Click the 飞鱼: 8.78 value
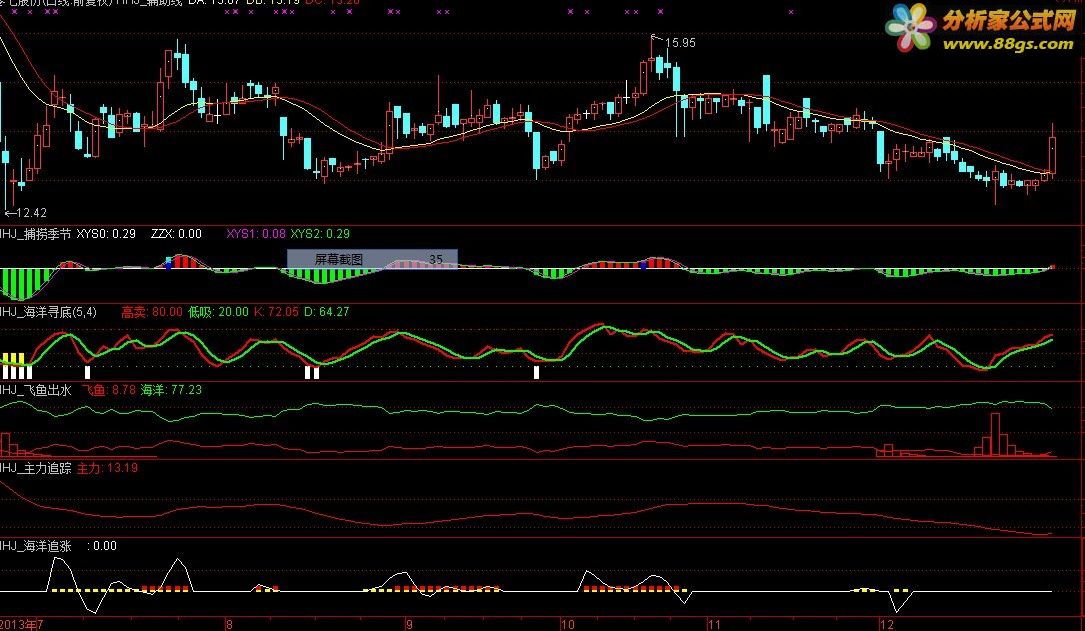 109,390
